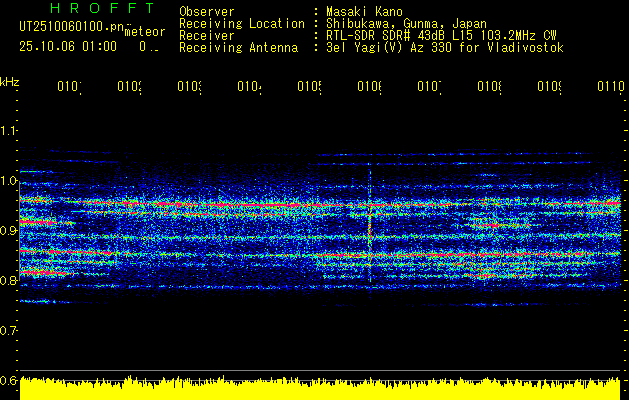Image resolution: width=629 pixels, height=400 pixels.
Task: Select the observer name Masaki Kano
Action: [364, 12]
